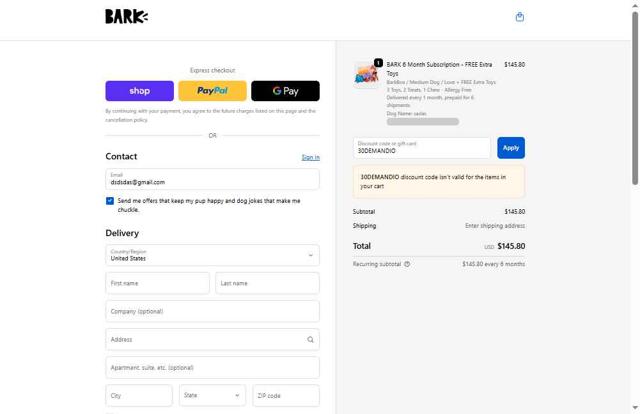
Task: Click the BARK subscription product thumbnail
Action: 366,74
